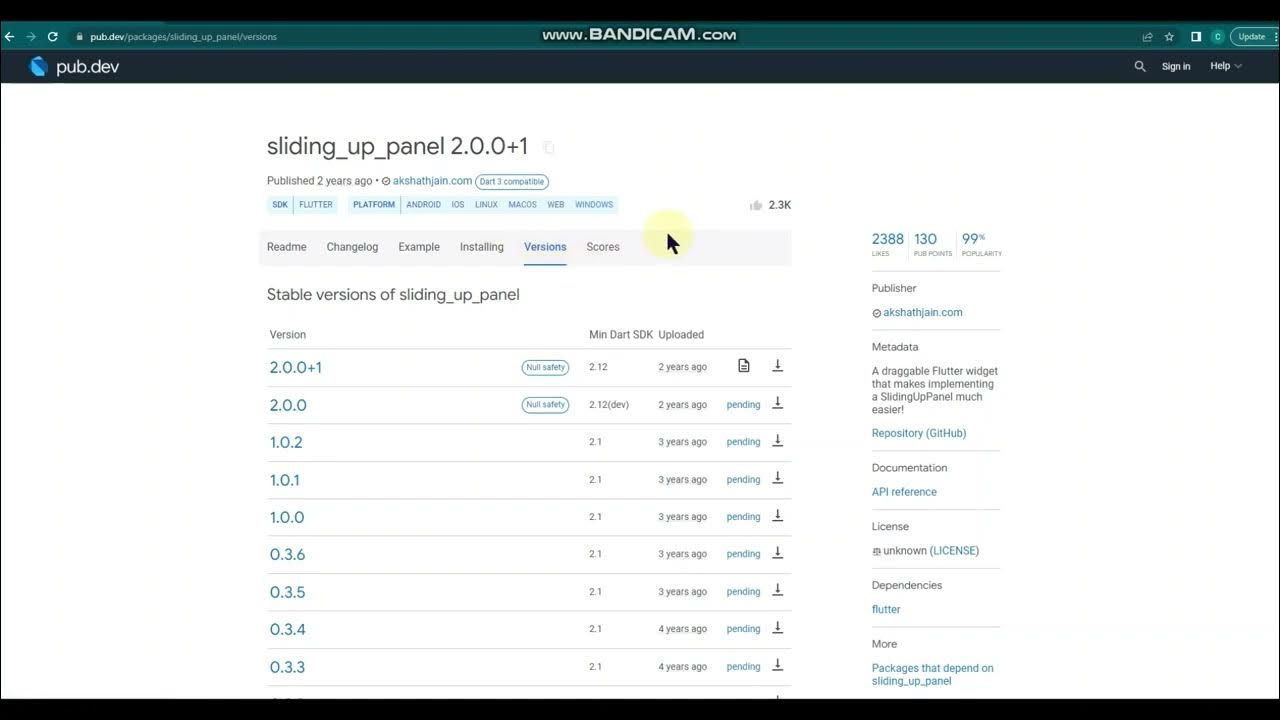The width and height of the screenshot is (1280, 720).
Task: Bookmark this page with the star icon
Action: (1169, 36)
